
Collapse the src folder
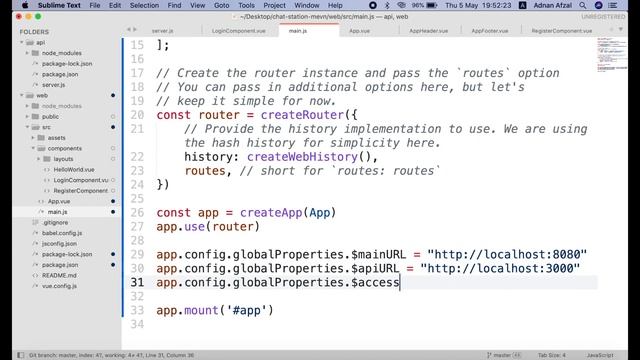[27, 127]
